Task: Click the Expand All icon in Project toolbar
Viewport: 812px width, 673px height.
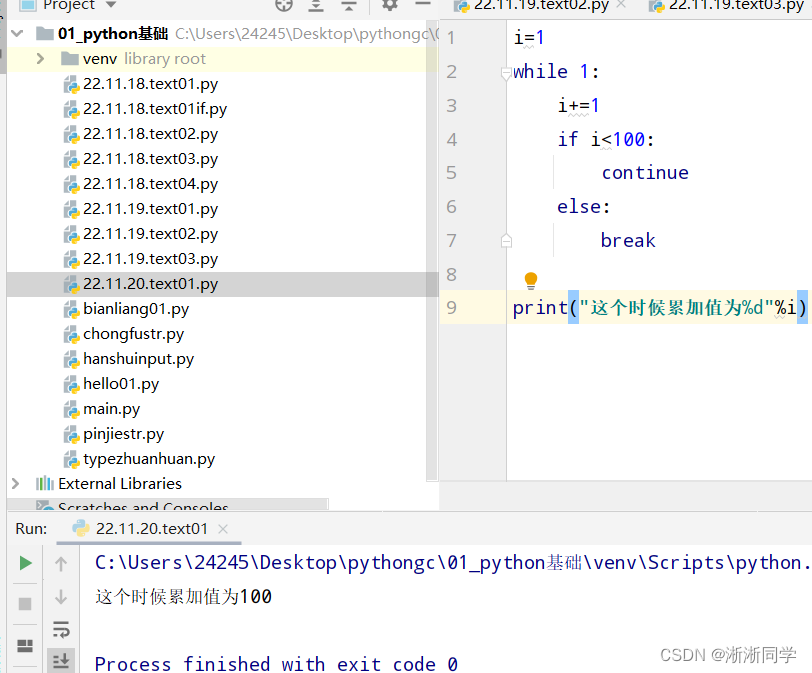Action: [x=316, y=5]
